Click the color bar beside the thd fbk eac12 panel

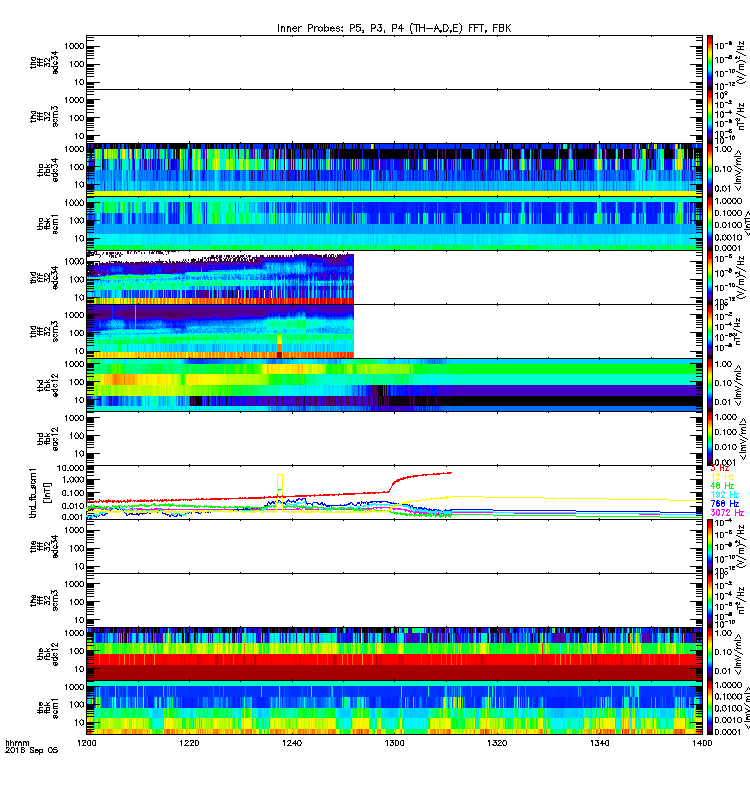point(710,439)
